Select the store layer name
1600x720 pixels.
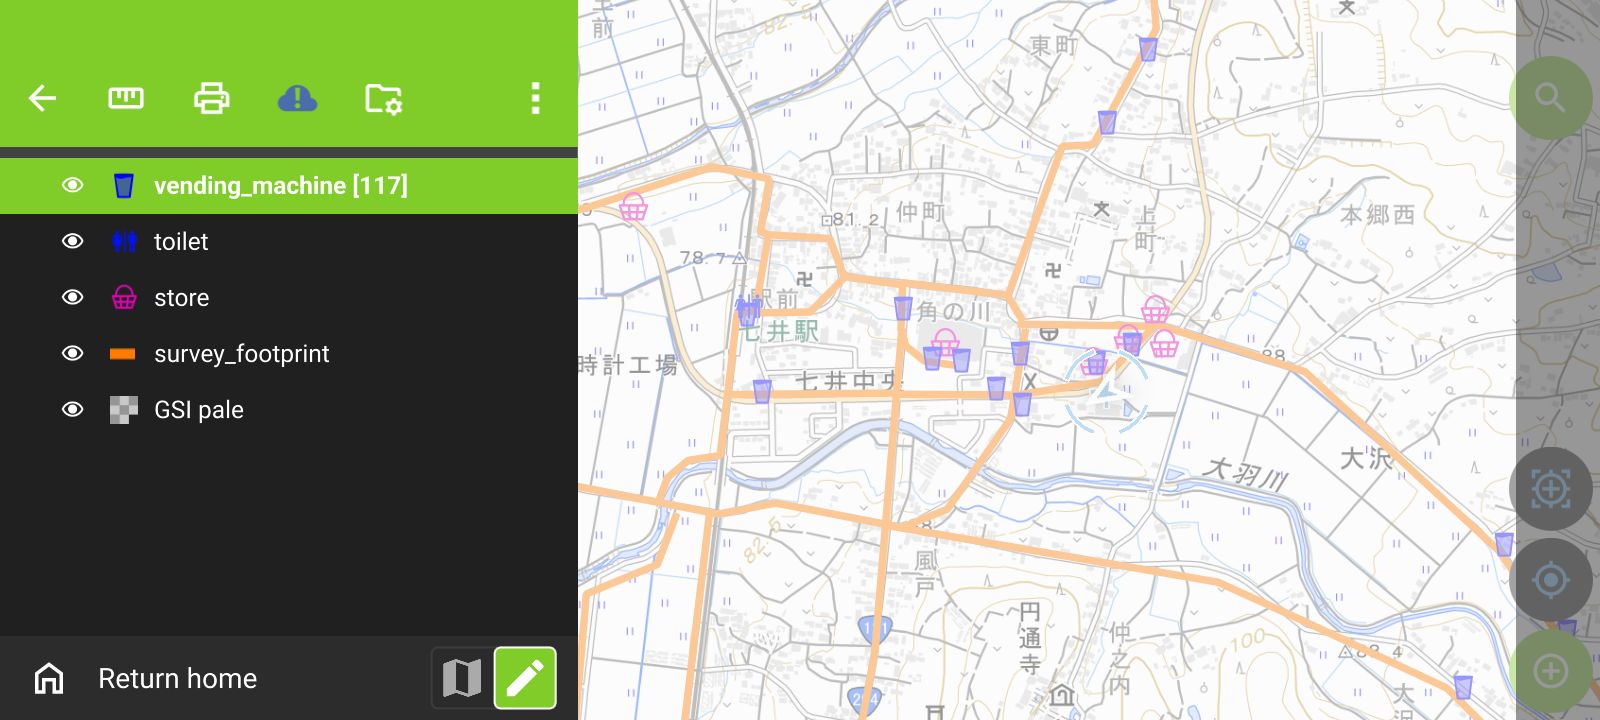(x=182, y=297)
